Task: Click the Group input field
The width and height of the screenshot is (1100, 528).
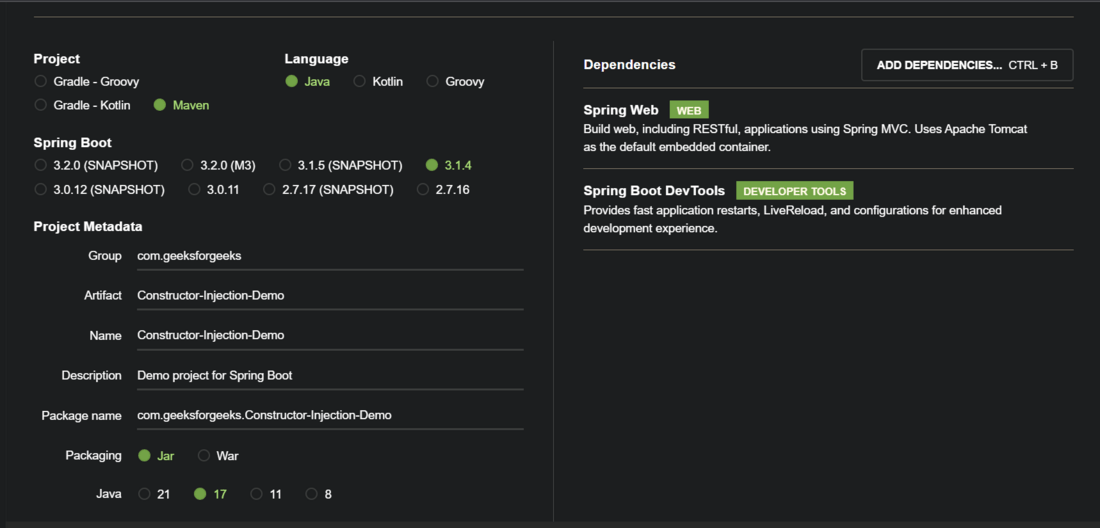Action: 330,256
